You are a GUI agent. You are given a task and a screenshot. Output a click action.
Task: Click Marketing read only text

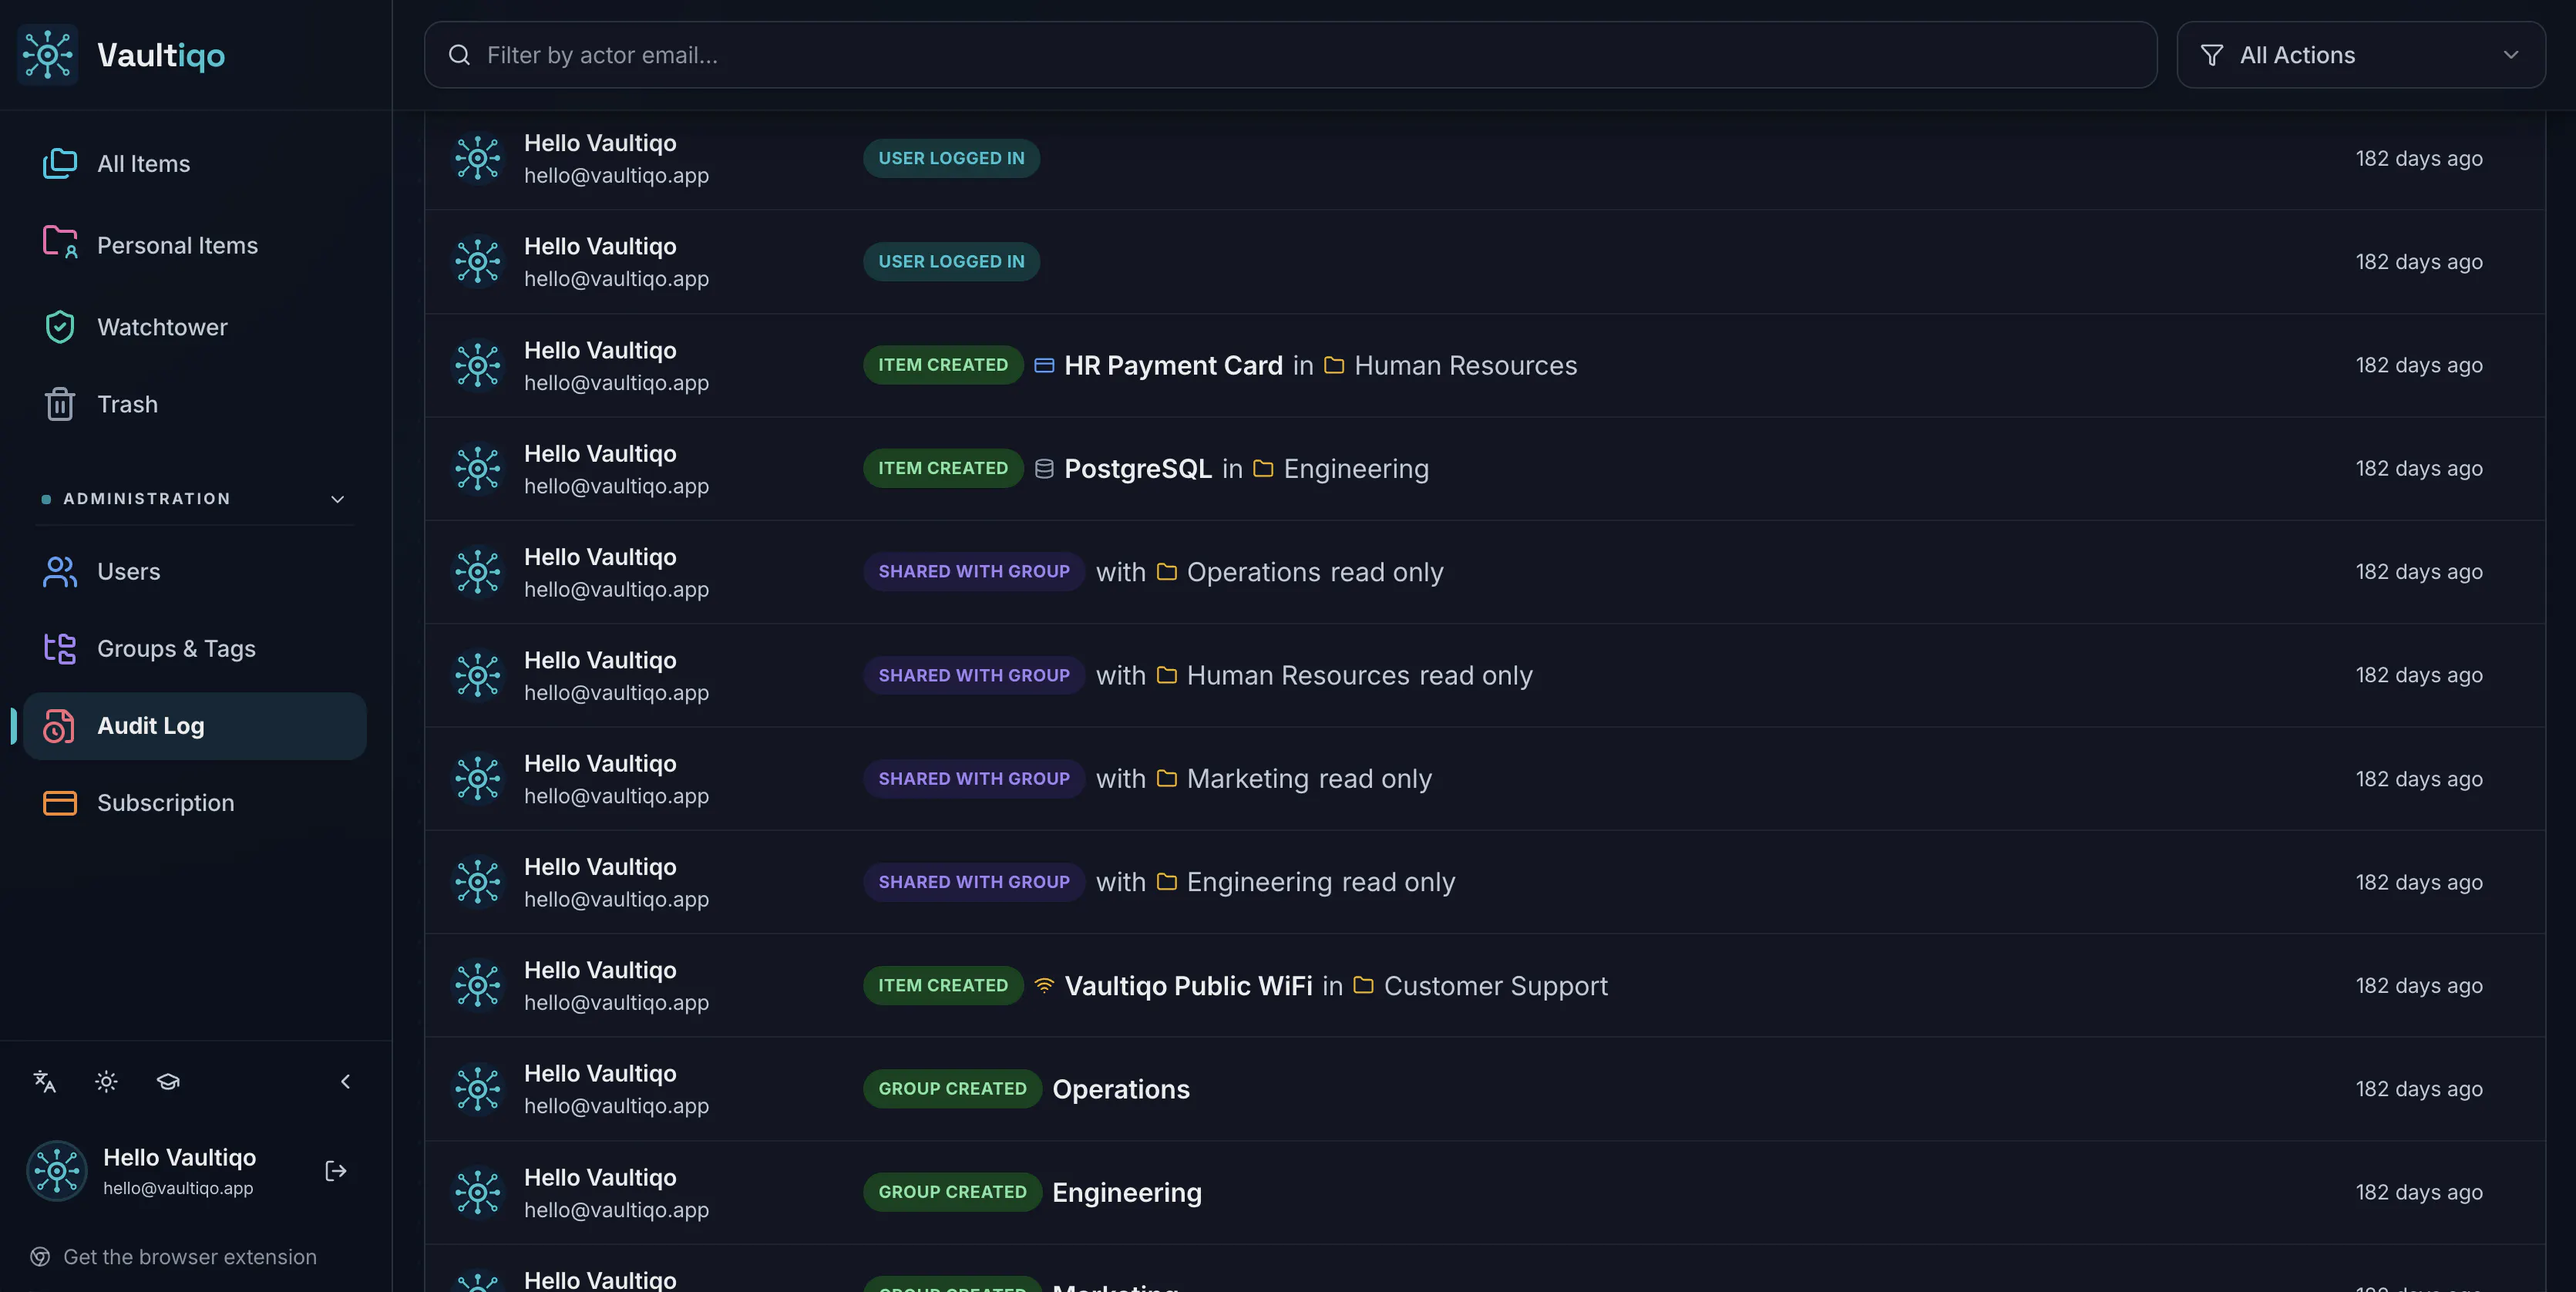1309,778
